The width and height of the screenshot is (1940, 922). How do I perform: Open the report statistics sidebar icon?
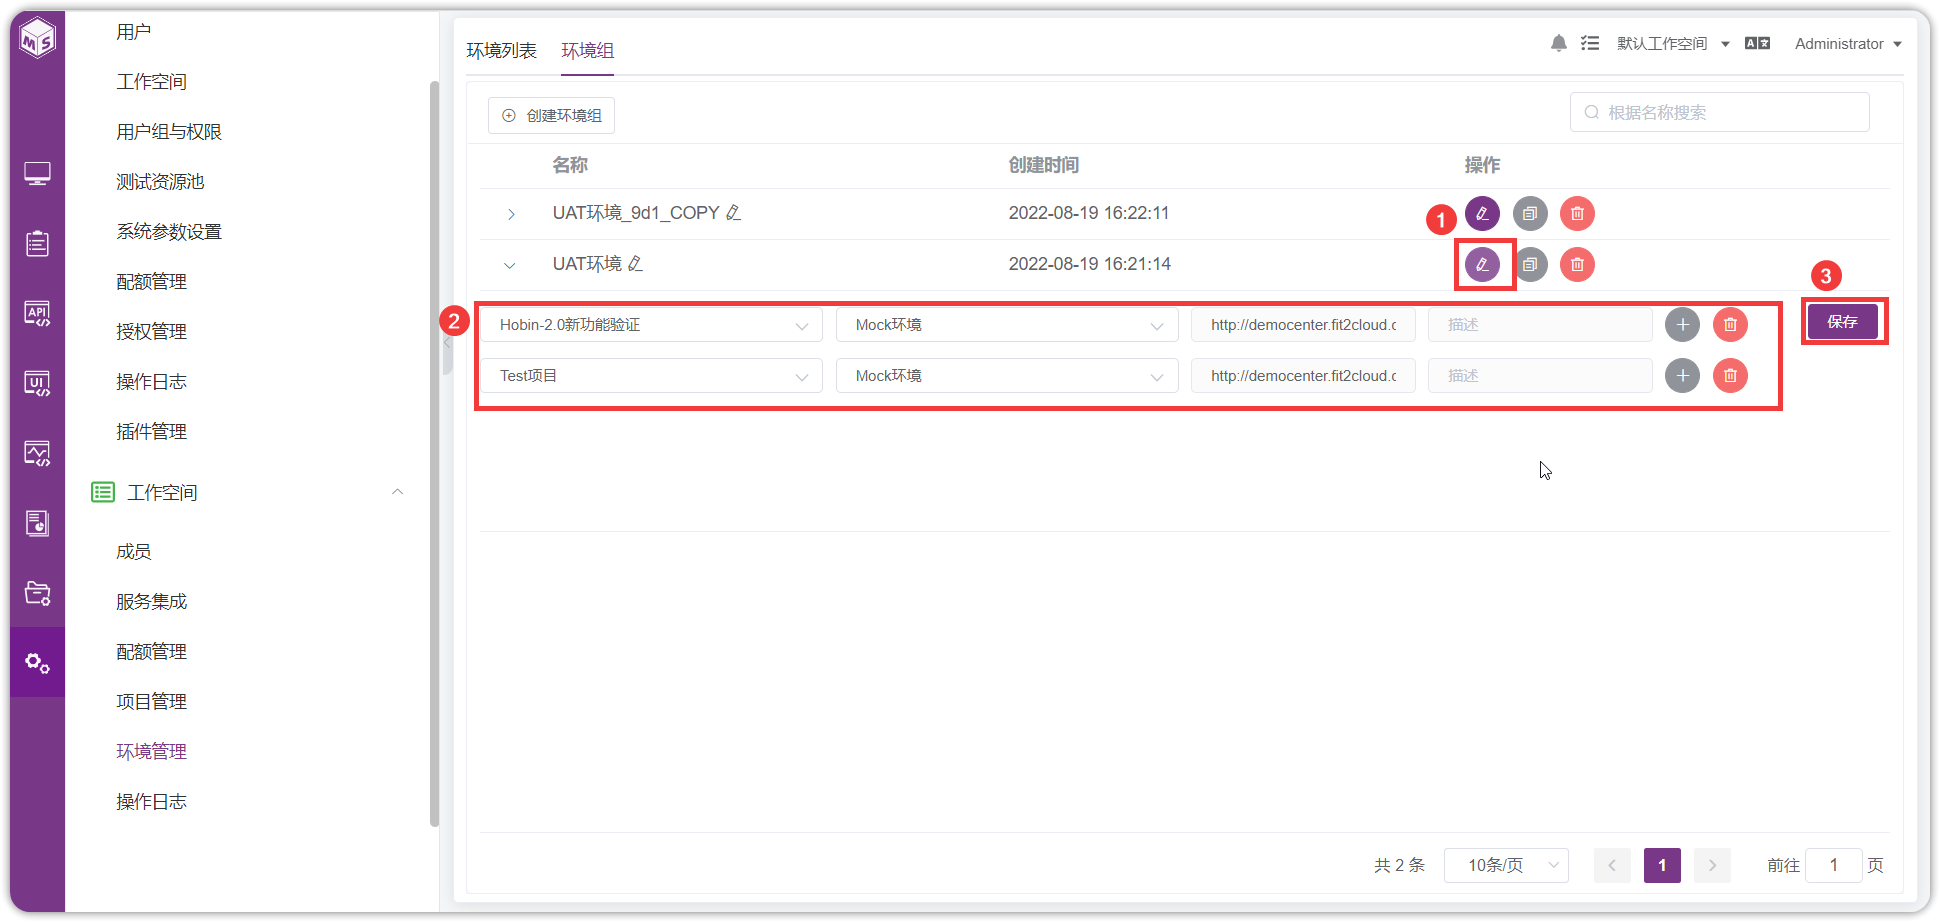point(38,523)
